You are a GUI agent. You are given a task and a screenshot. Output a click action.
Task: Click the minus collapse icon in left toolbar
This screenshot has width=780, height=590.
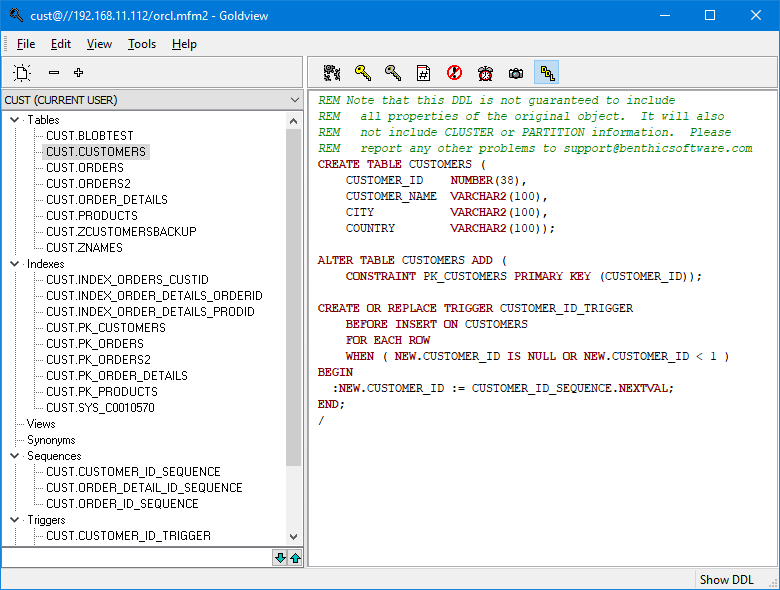(54, 73)
